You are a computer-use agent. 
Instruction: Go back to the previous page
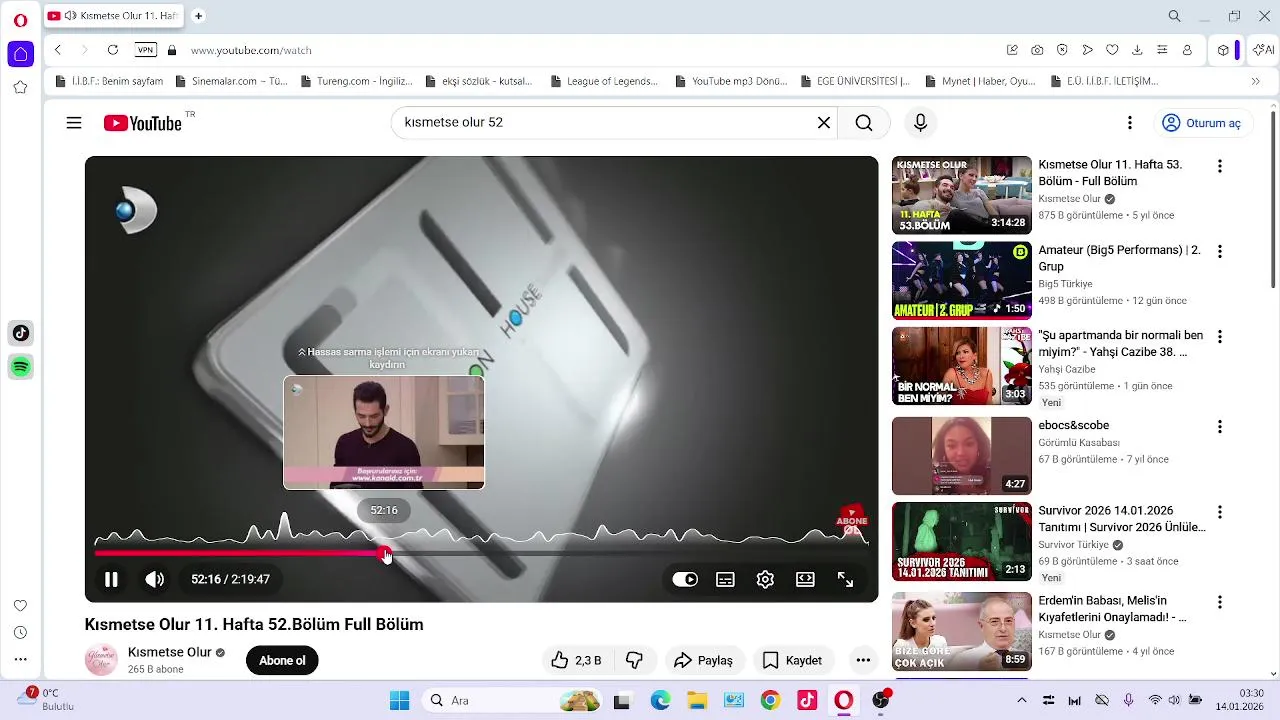(58, 50)
